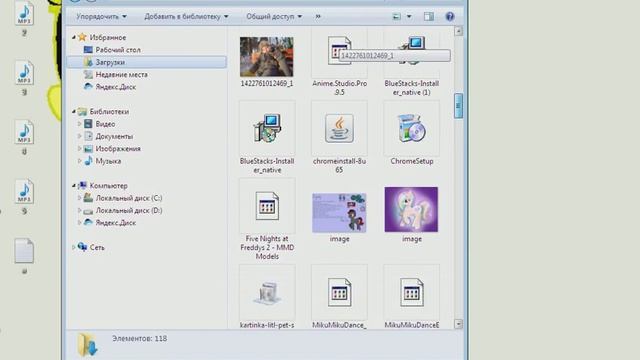This screenshot has height=360, width=640.
Task: Select the Сеть network icon
Action: coord(82,247)
